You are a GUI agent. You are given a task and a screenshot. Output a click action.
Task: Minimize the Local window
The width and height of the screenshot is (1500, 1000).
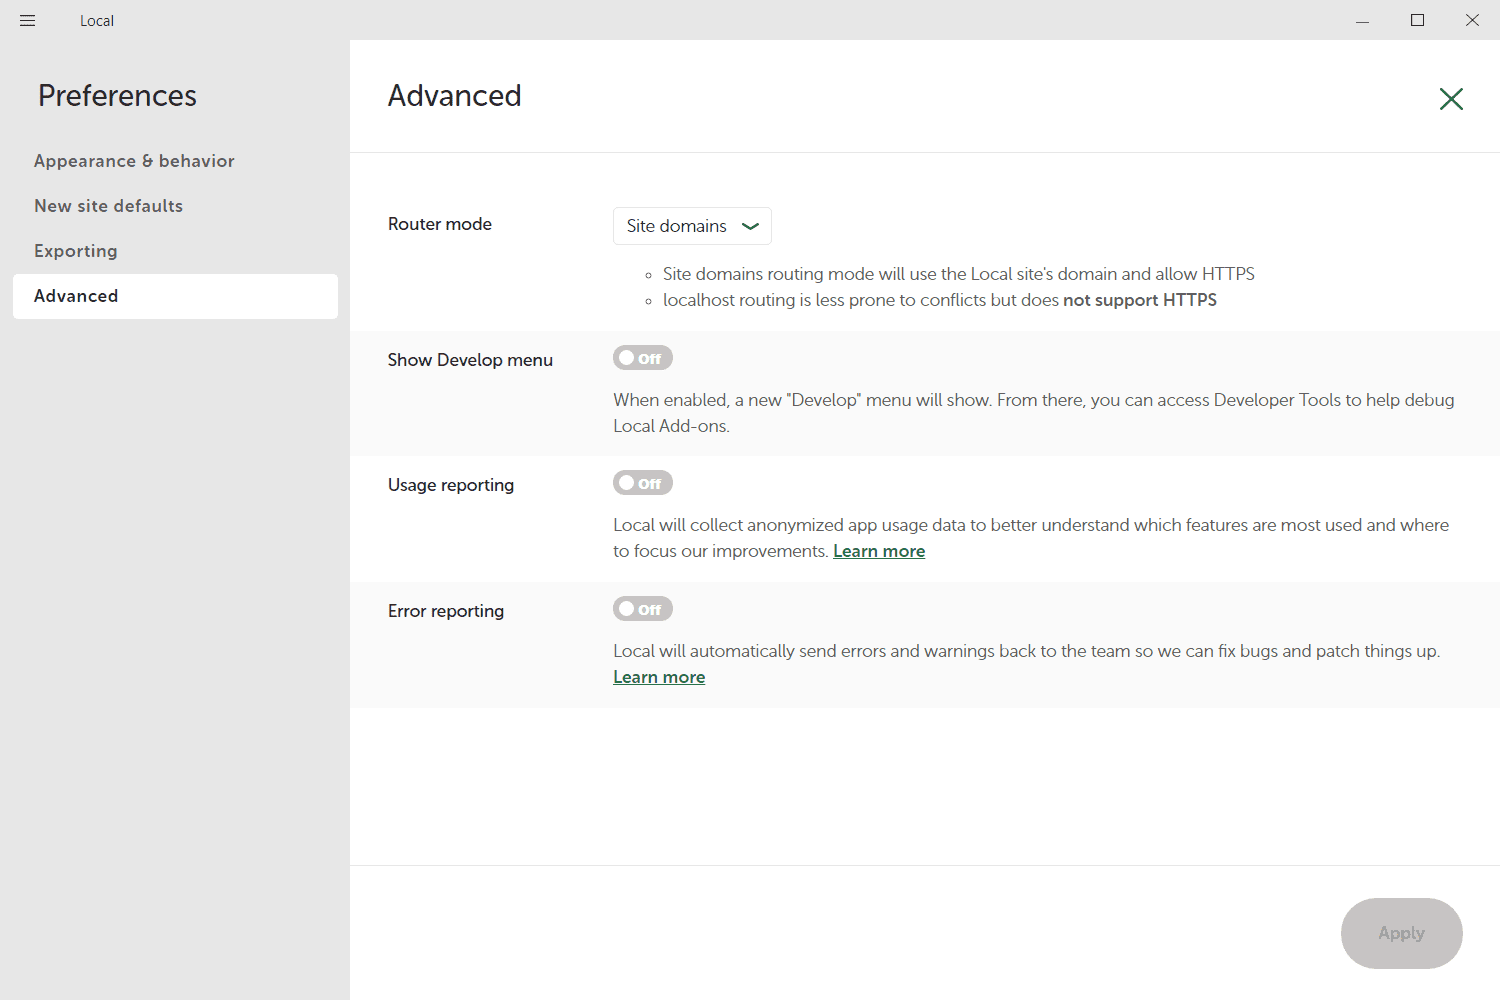pyautogui.click(x=1362, y=20)
